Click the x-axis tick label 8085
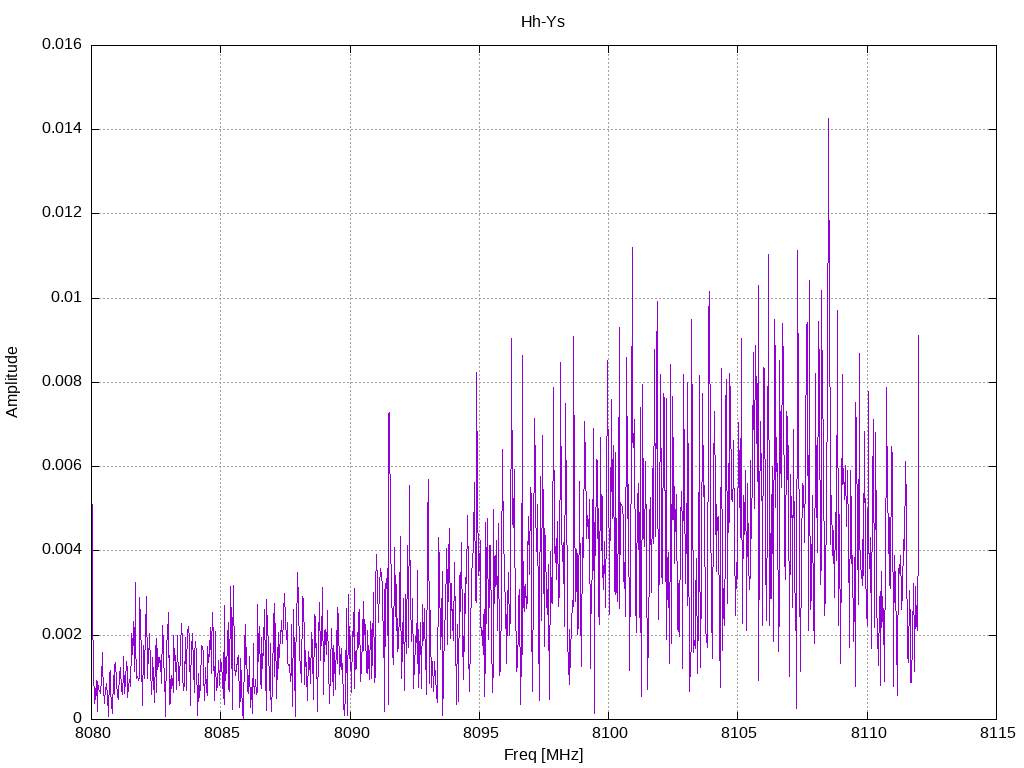The width and height of the screenshot is (1024, 768). coord(221,733)
